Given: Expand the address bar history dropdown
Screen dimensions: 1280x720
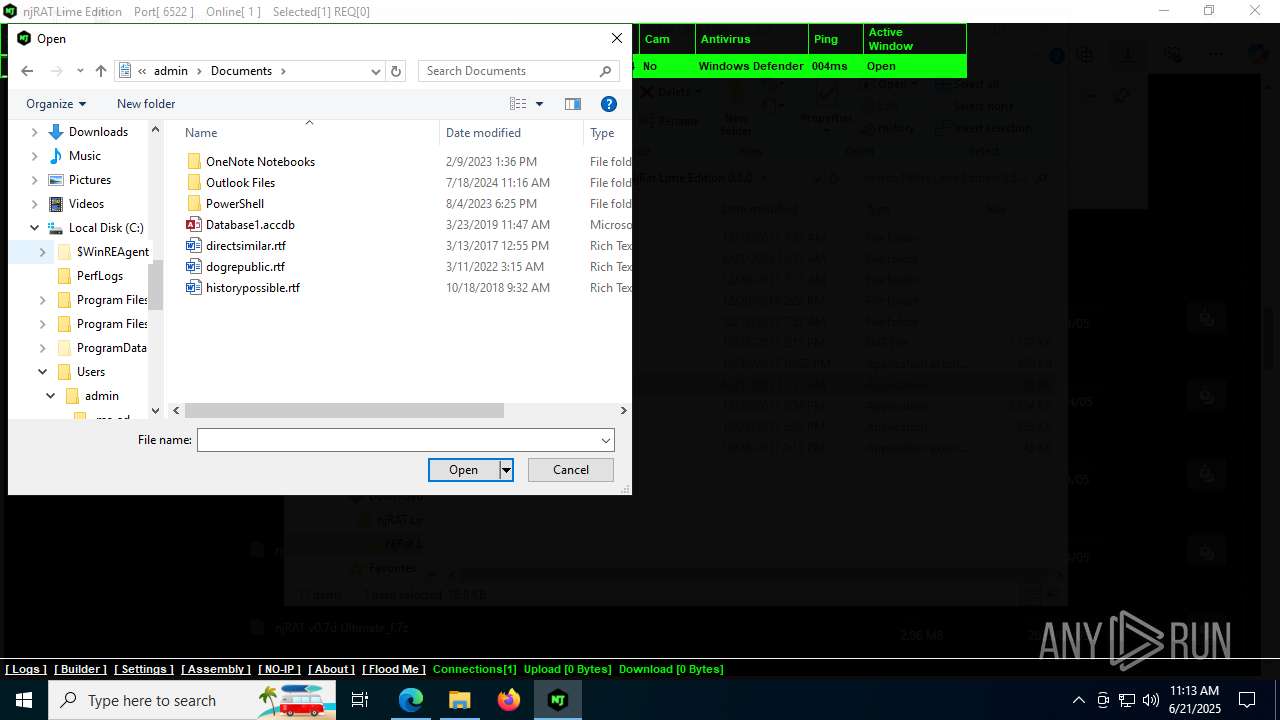Looking at the screenshot, I should pos(376,71).
